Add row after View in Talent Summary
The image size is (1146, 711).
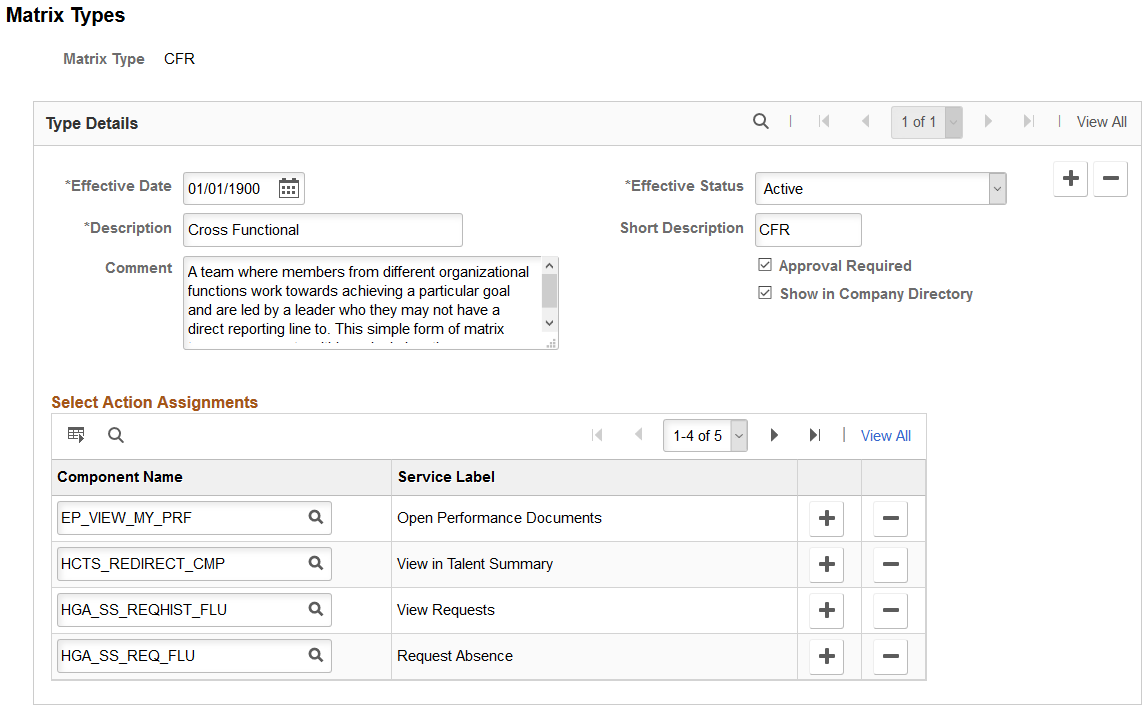[827, 564]
